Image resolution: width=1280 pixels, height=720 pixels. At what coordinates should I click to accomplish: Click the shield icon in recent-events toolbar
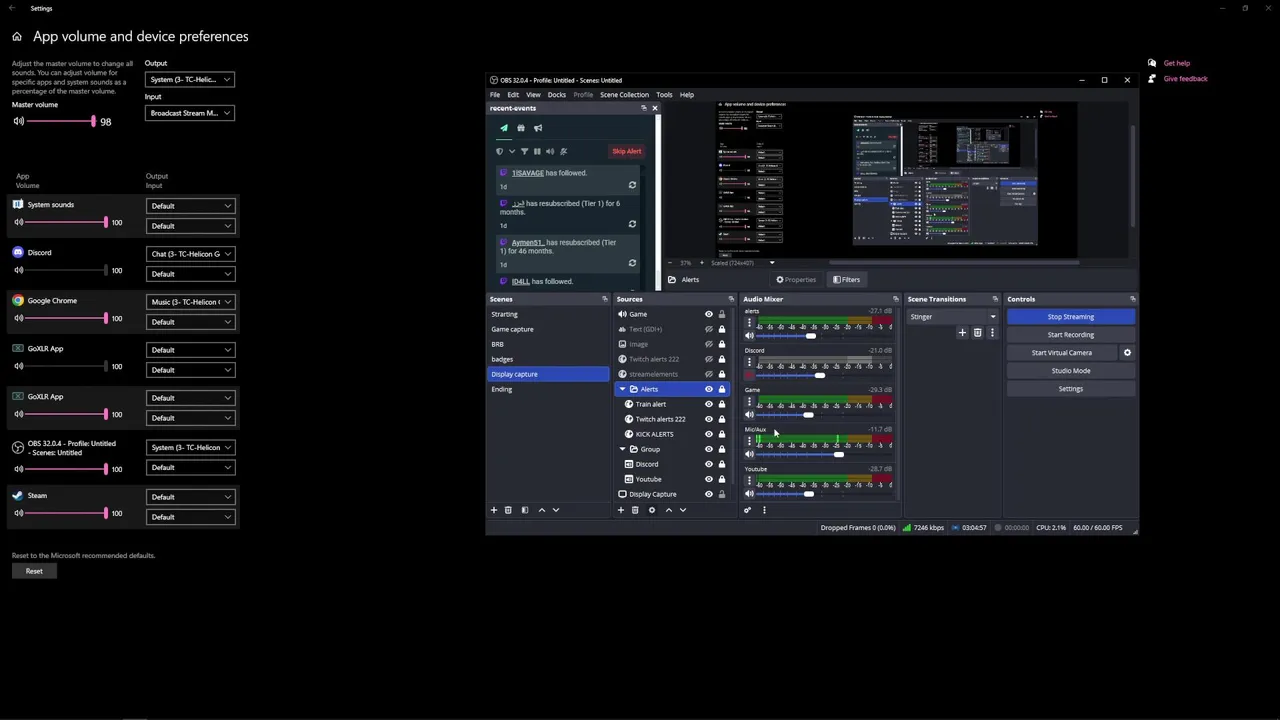pyautogui.click(x=500, y=151)
